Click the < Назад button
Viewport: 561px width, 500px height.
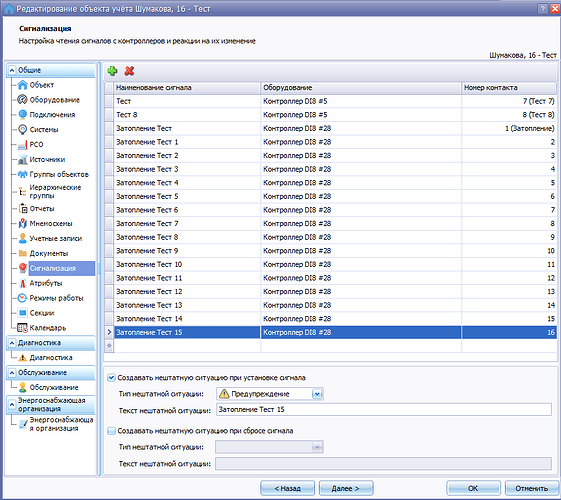[x=287, y=488]
